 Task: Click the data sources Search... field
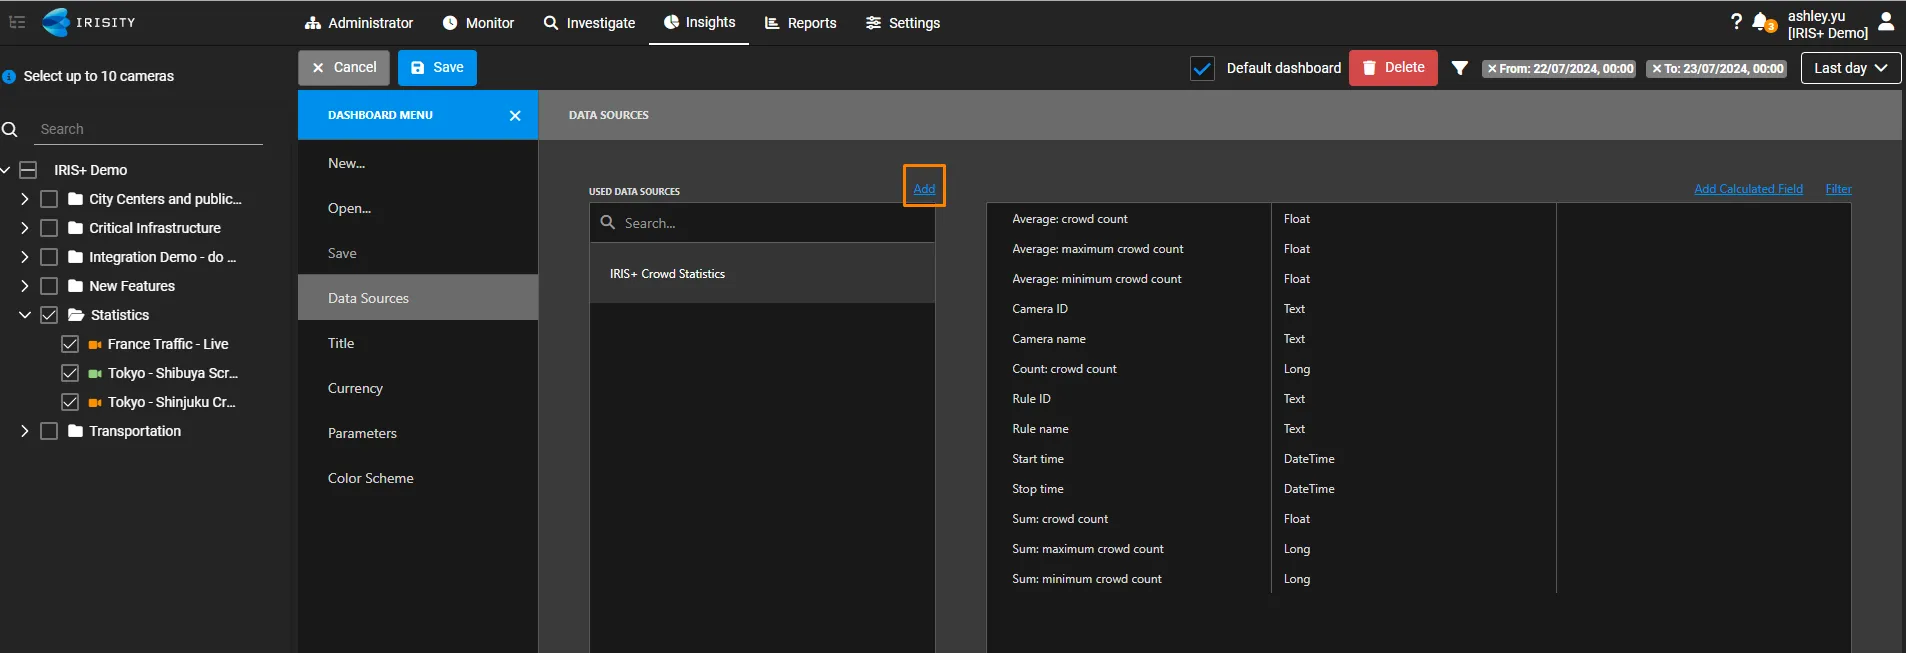coord(762,223)
